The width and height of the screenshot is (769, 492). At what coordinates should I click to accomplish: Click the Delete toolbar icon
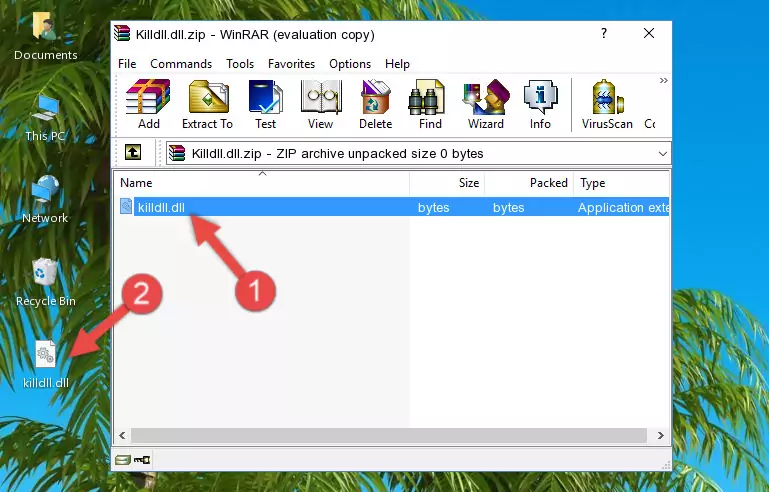click(375, 104)
